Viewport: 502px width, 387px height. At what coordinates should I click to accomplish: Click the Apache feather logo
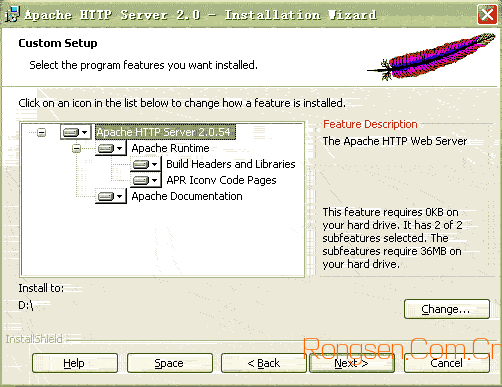click(x=431, y=57)
